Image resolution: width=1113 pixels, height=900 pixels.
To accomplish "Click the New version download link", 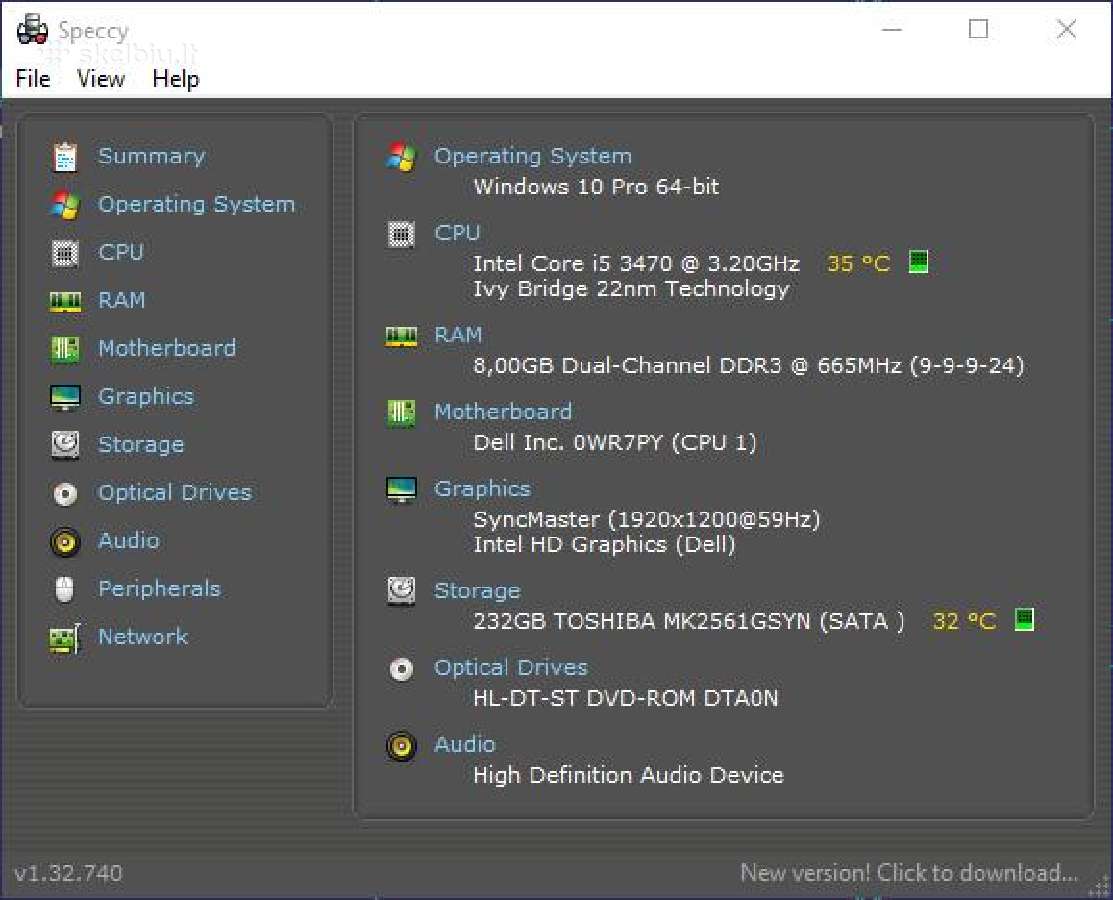I will click(x=909, y=873).
